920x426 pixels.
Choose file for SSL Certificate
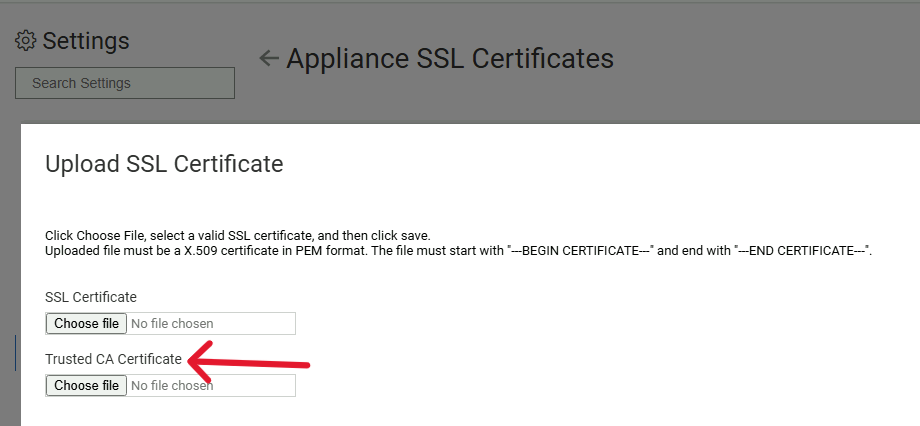[x=86, y=323]
